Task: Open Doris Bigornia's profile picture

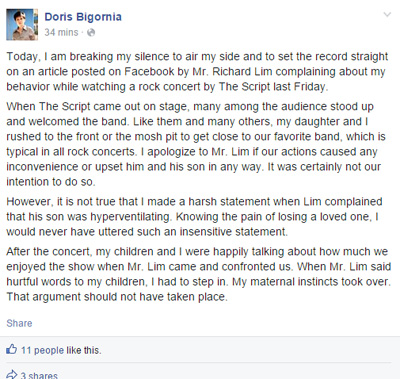Action: coord(22,25)
